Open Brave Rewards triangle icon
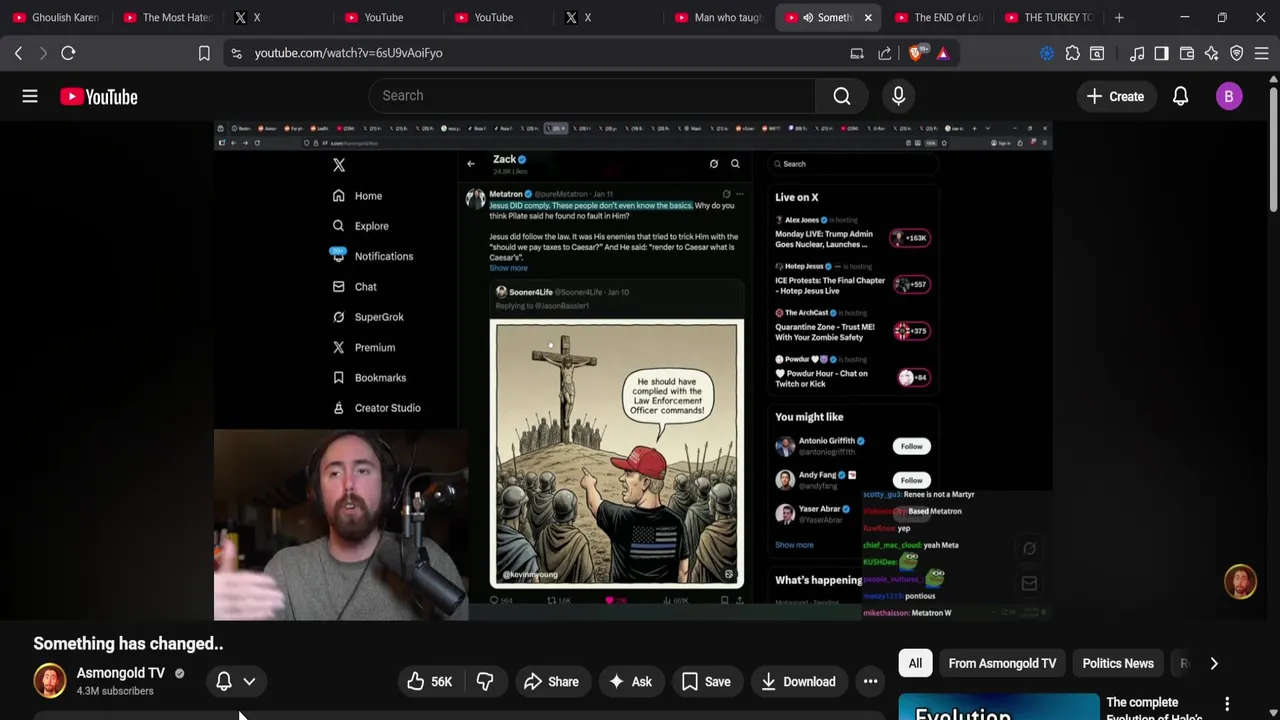 943,53
